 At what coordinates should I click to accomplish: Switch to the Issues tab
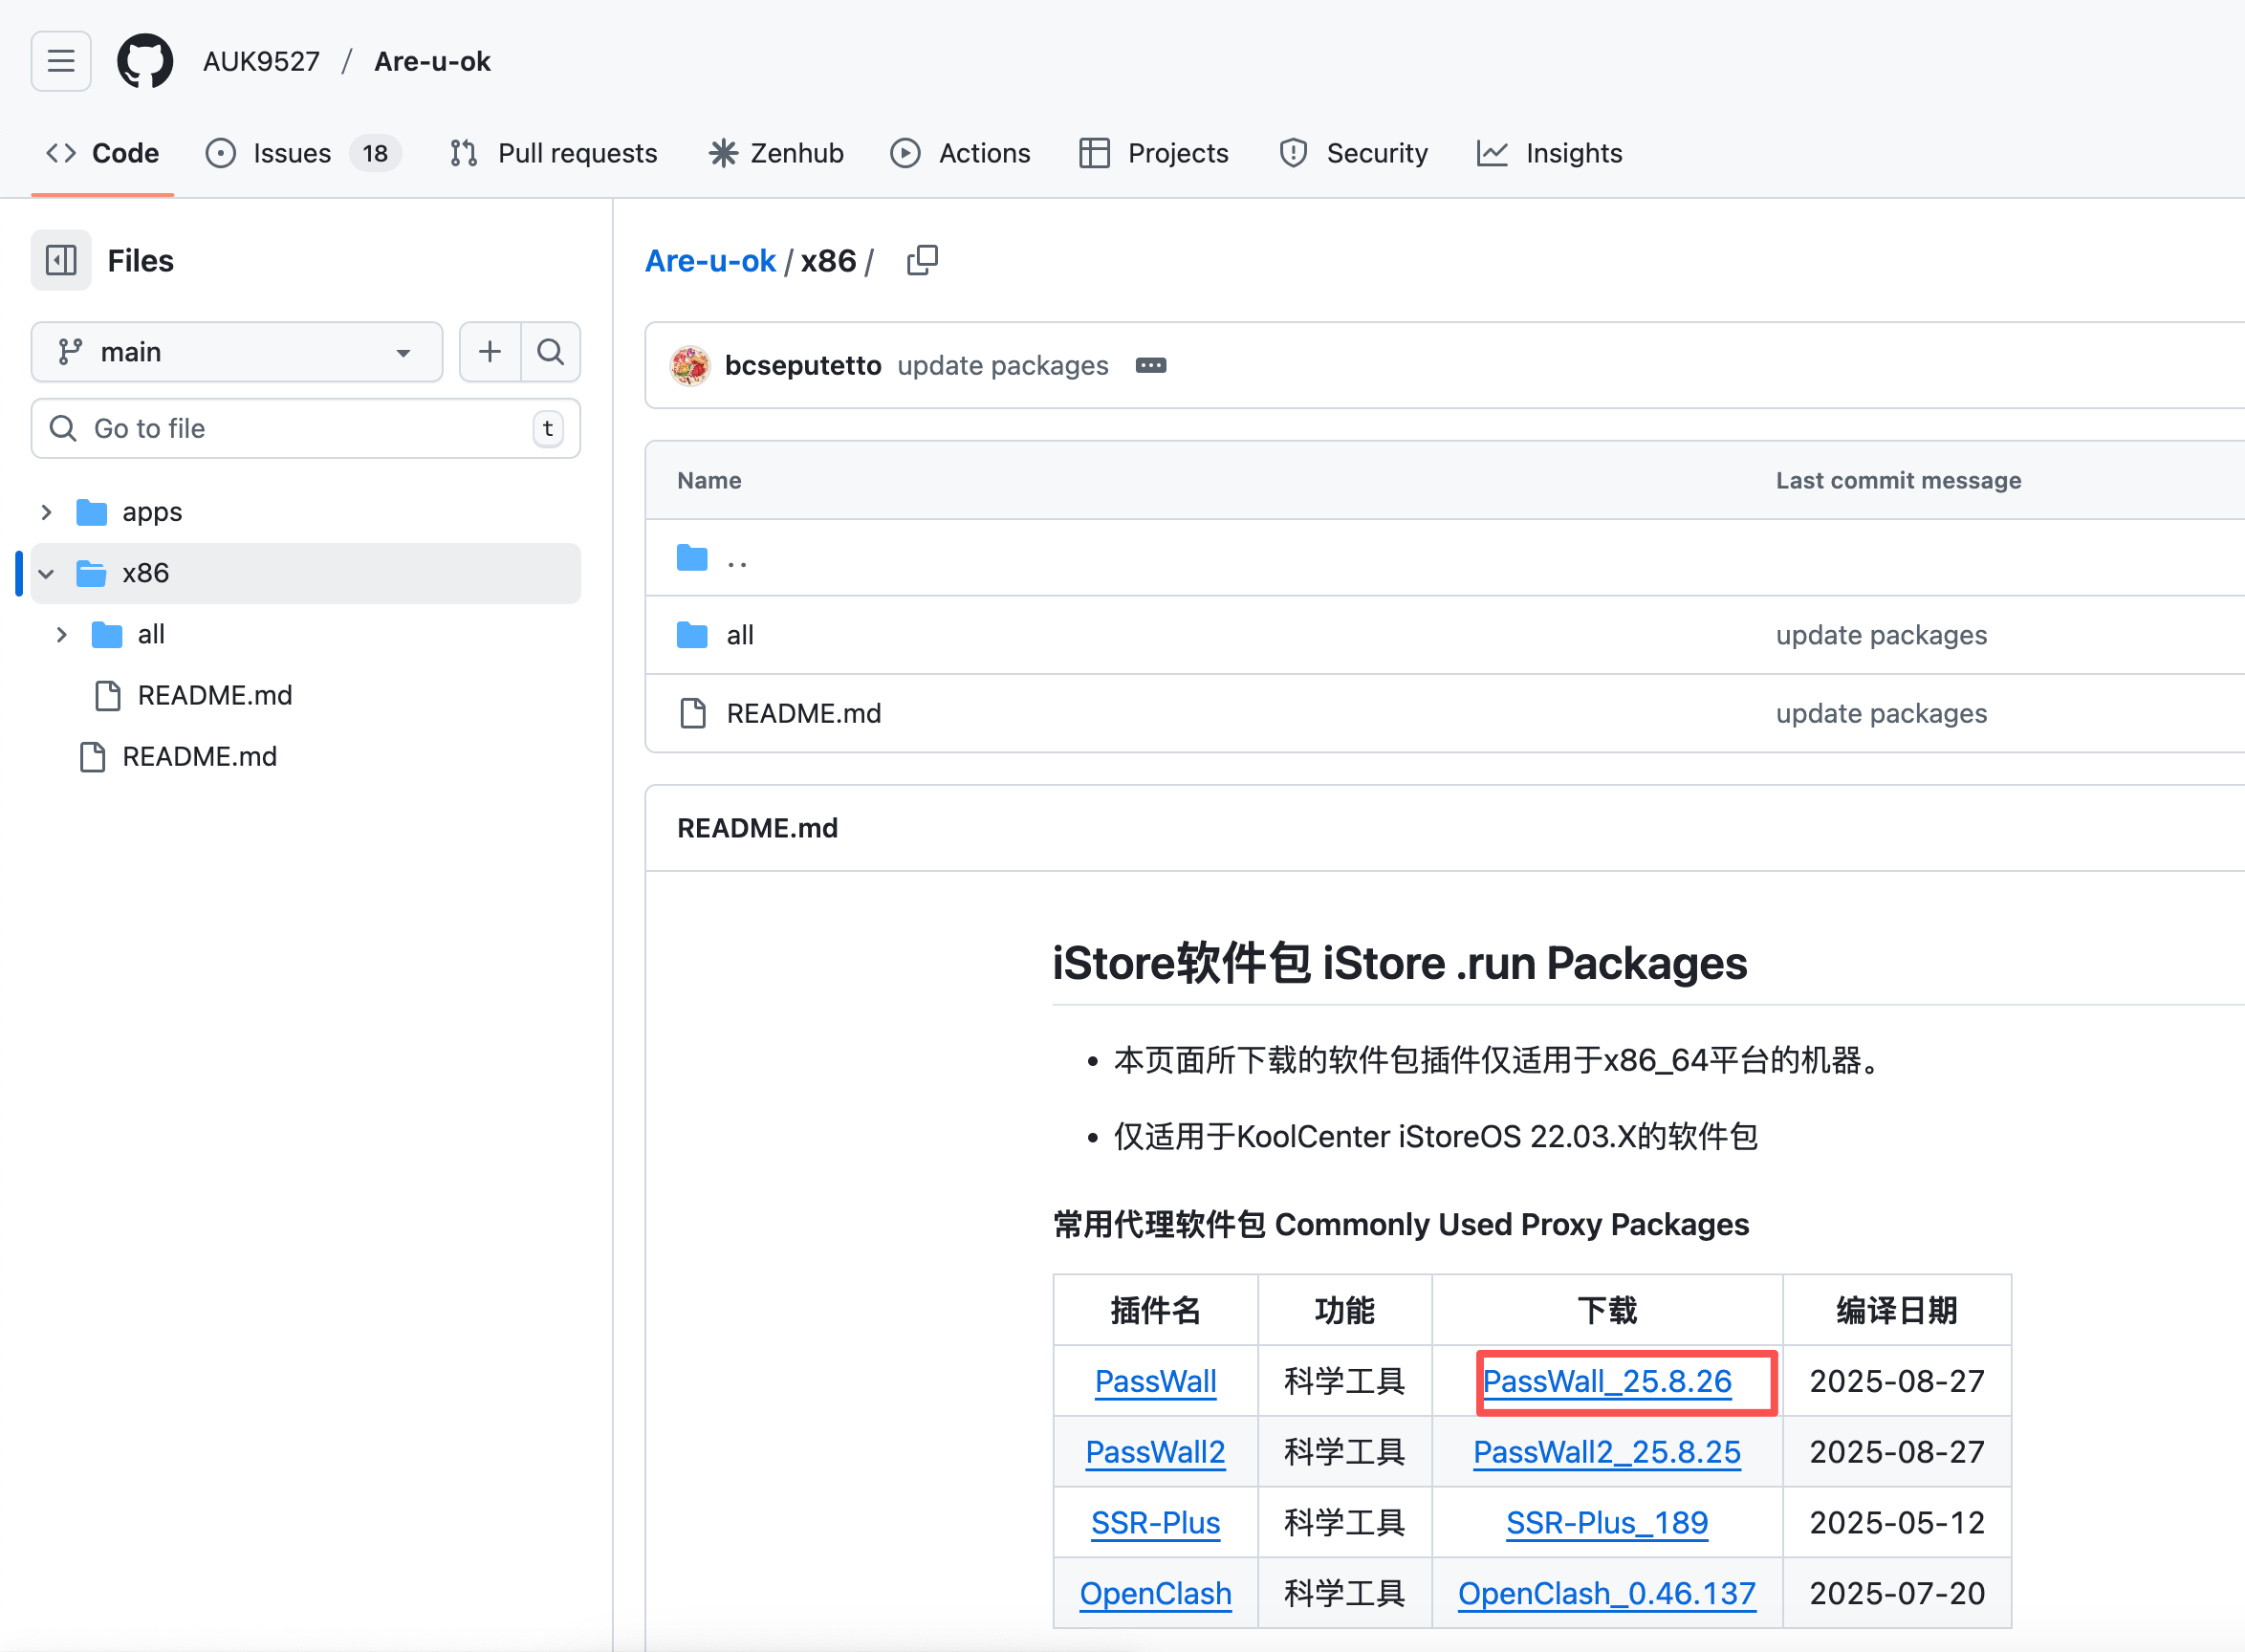click(x=291, y=153)
